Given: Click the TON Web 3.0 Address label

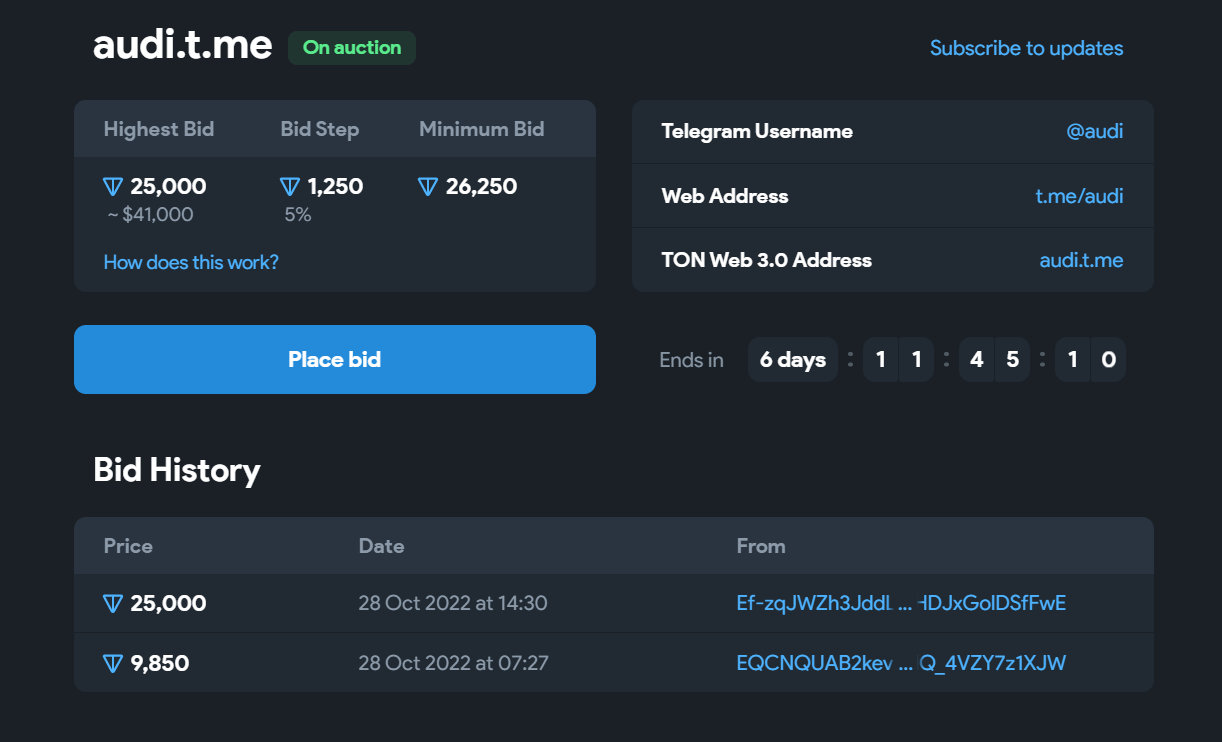Looking at the screenshot, I should [x=767, y=260].
